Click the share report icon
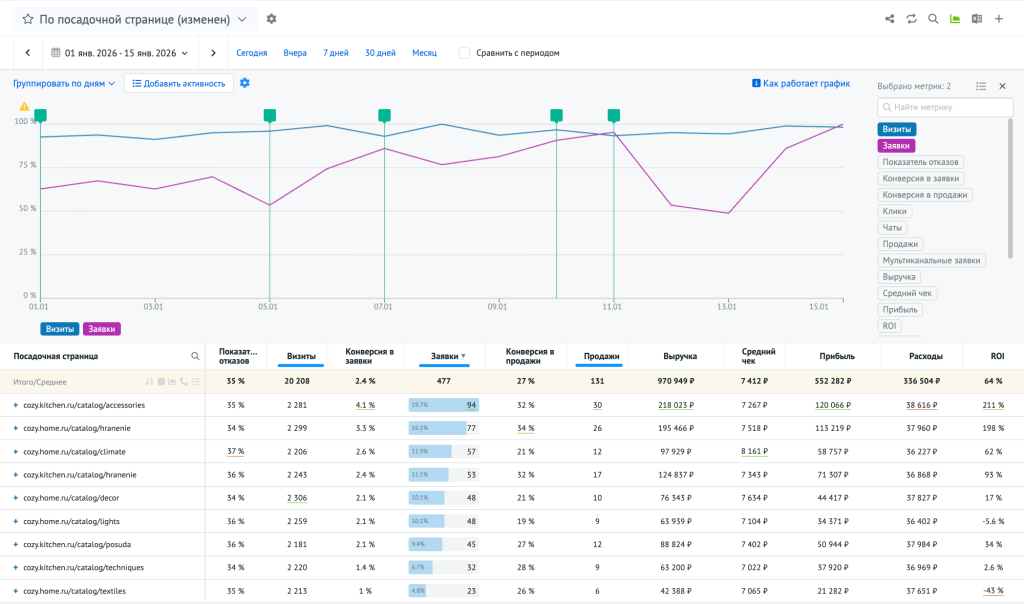The height and width of the screenshot is (604, 1024). tap(890, 19)
